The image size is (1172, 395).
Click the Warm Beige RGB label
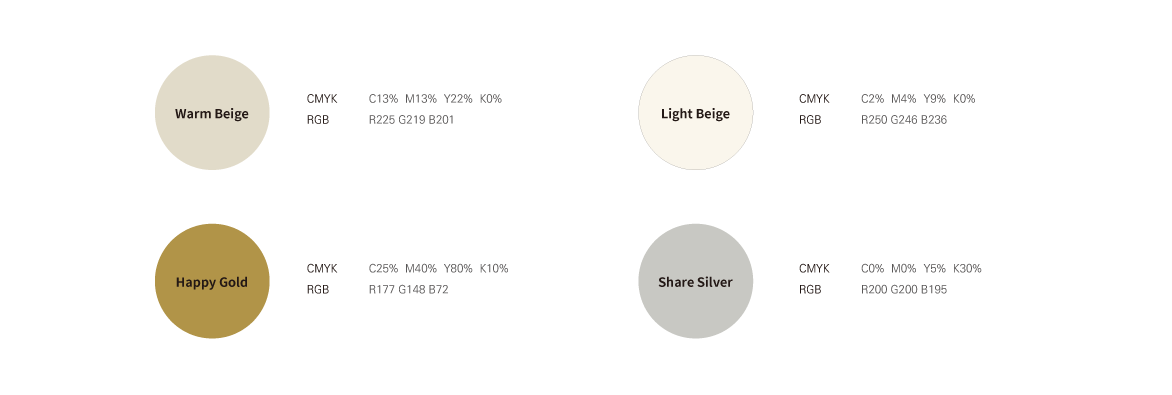click(x=318, y=120)
